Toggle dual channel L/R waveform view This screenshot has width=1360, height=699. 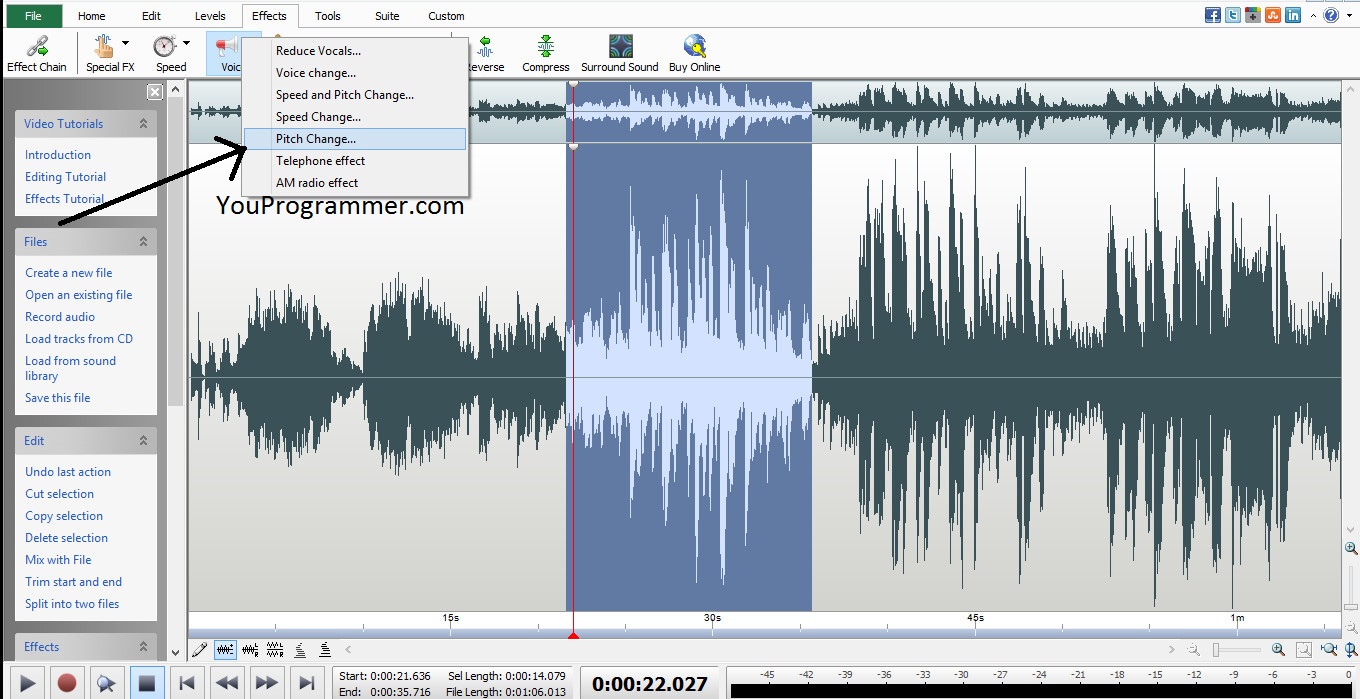coord(275,650)
